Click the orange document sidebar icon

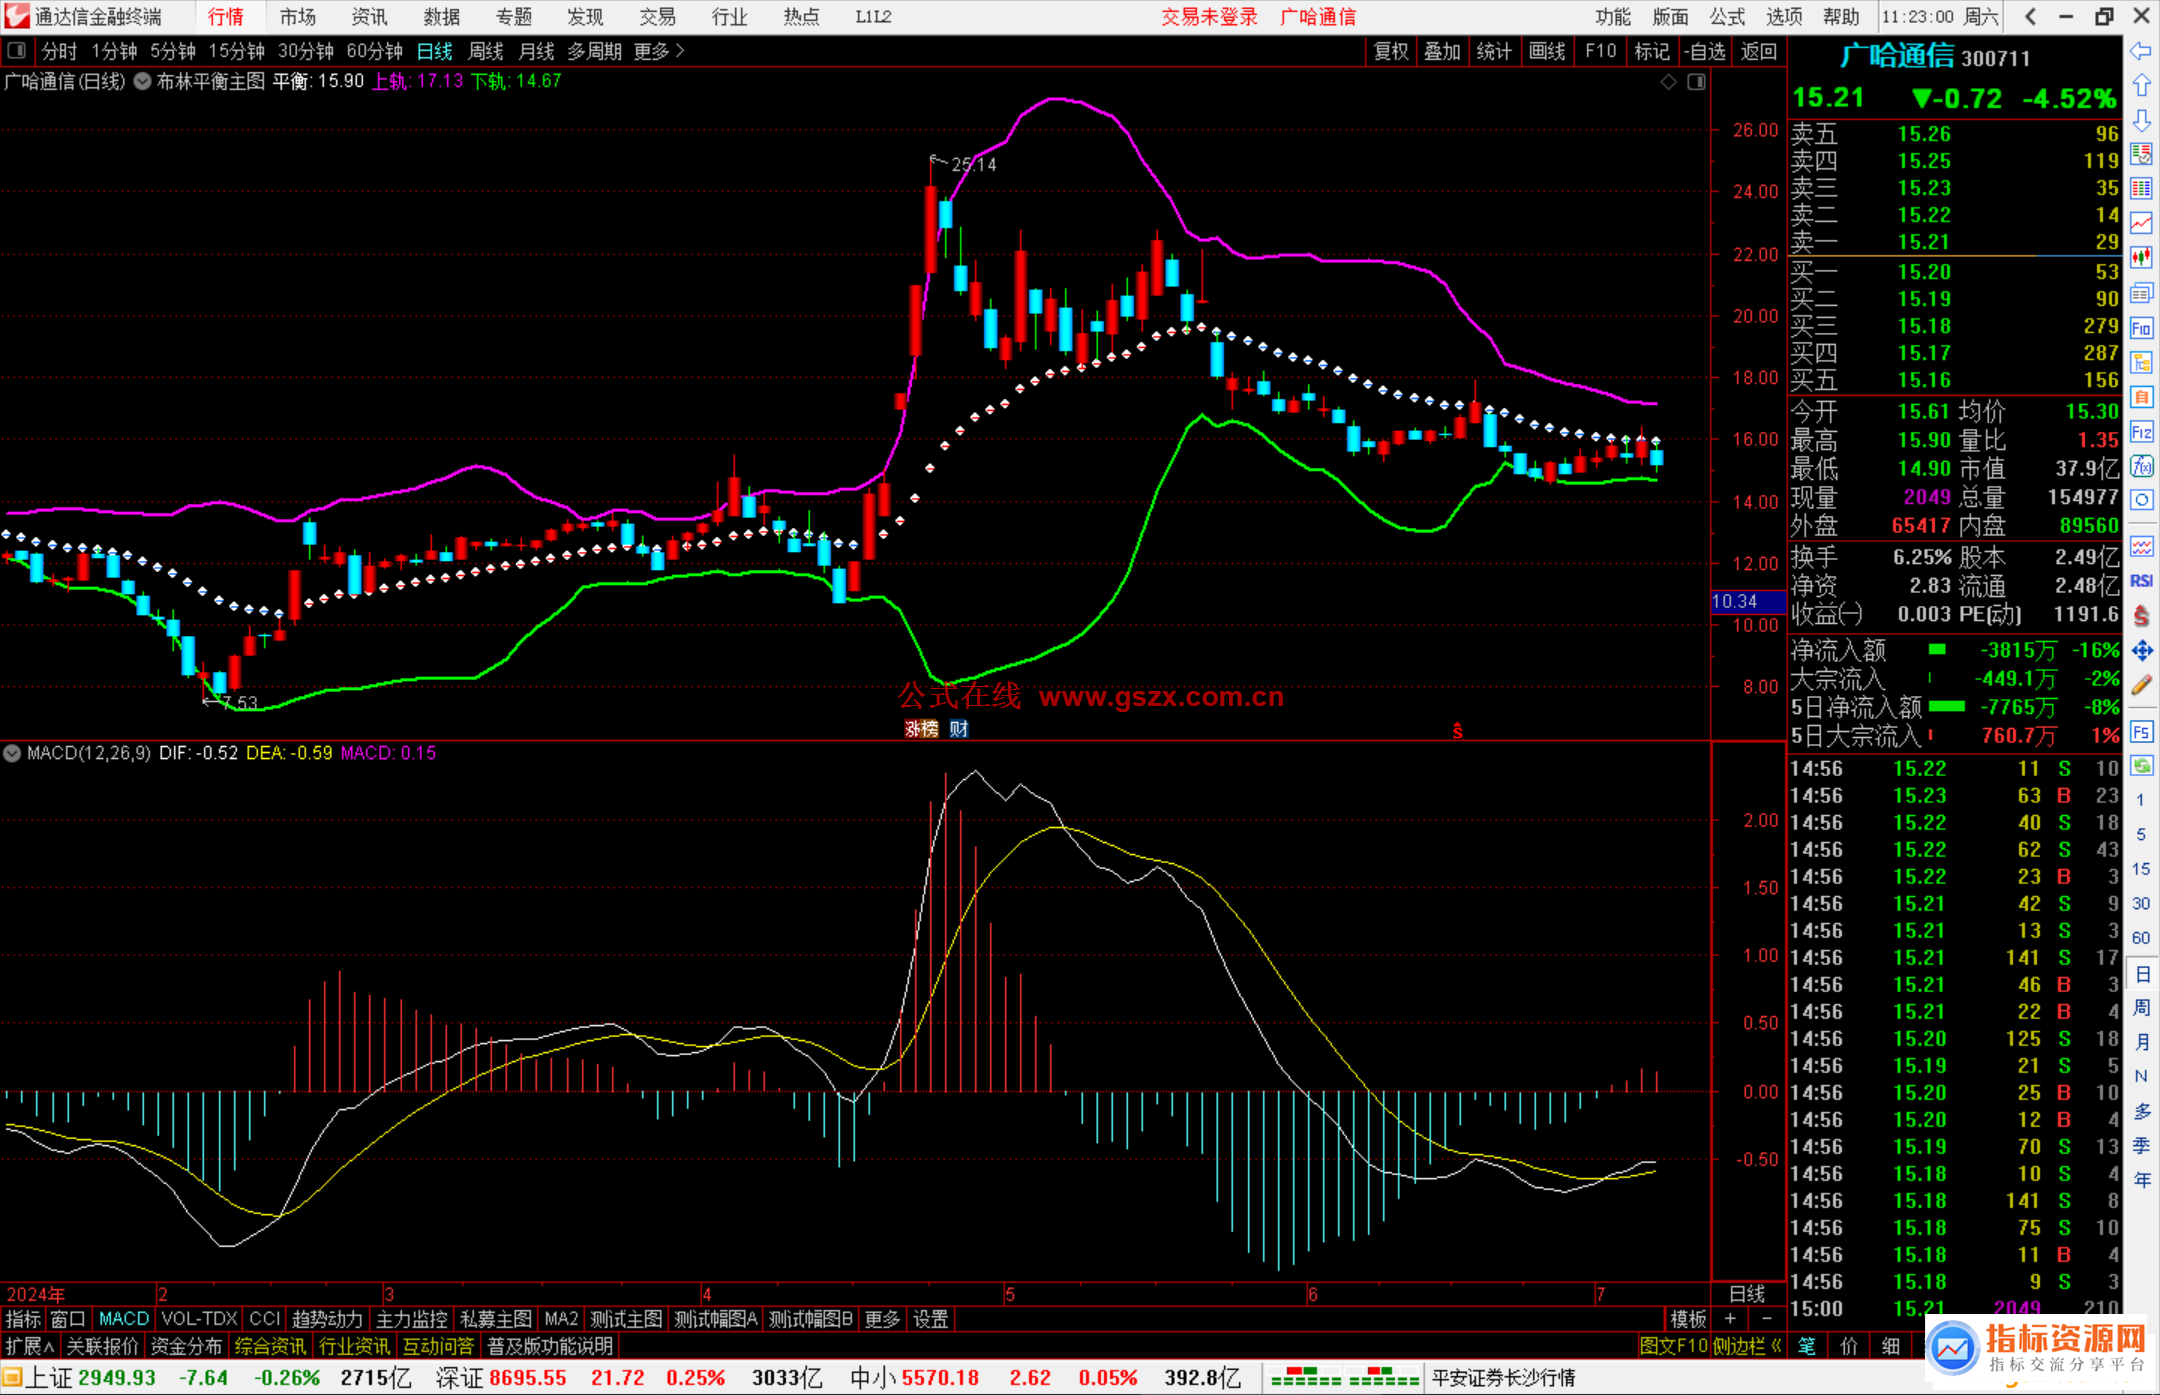click(2141, 397)
